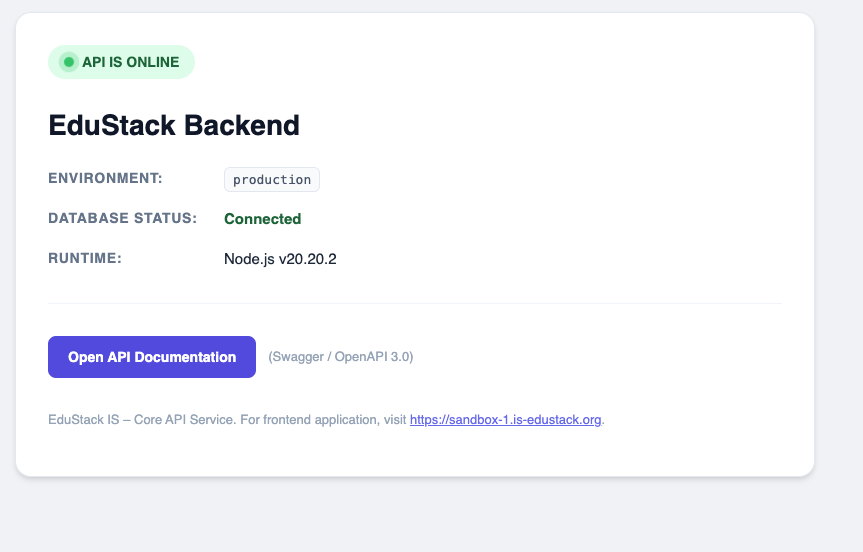Image resolution: width=863 pixels, height=552 pixels.
Task: Click the Node.js v20.20.2 runtime value
Action: pyautogui.click(x=280, y=259)
